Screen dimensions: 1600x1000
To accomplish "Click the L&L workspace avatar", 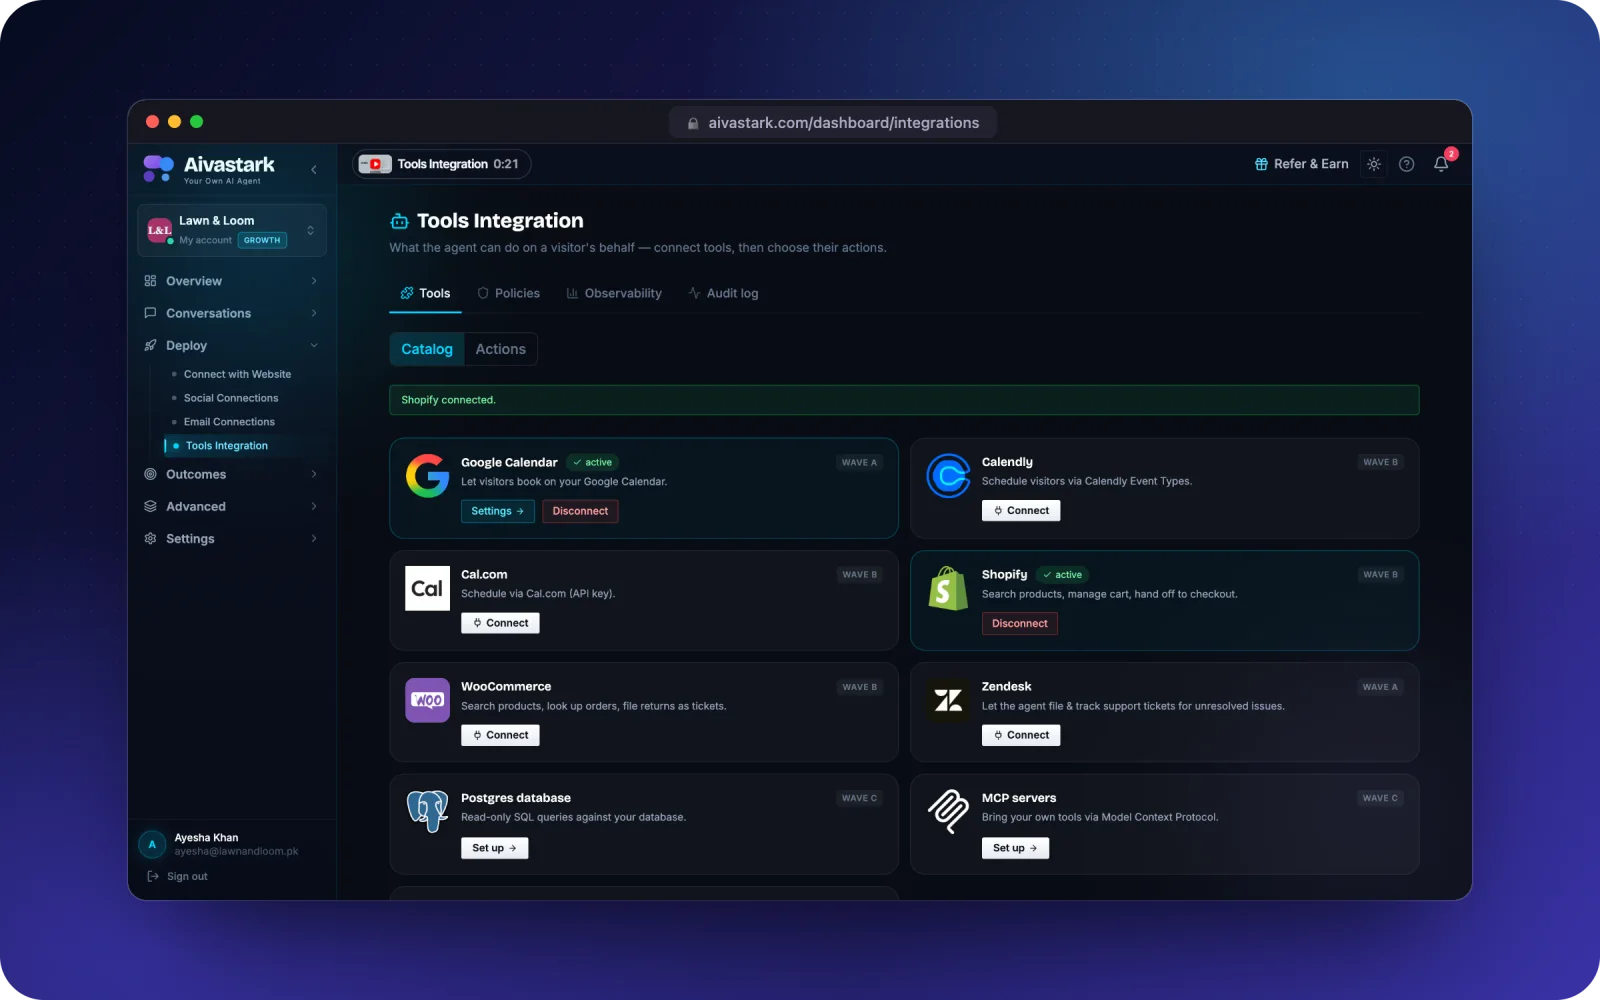I will [160, 230].
